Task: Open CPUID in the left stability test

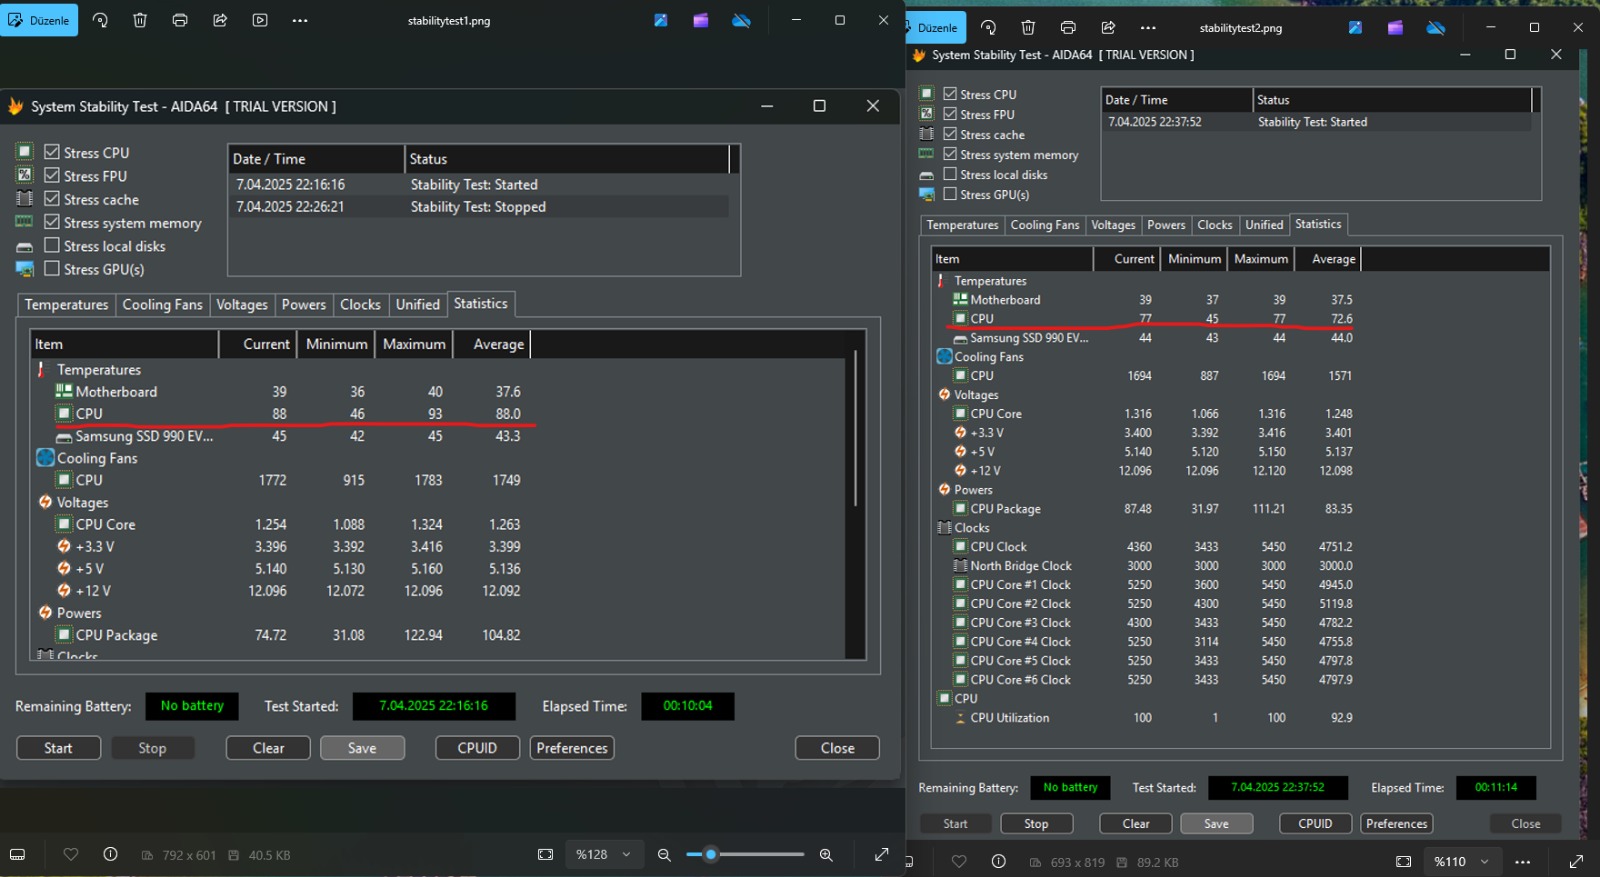Action: [x=477, y=748]
